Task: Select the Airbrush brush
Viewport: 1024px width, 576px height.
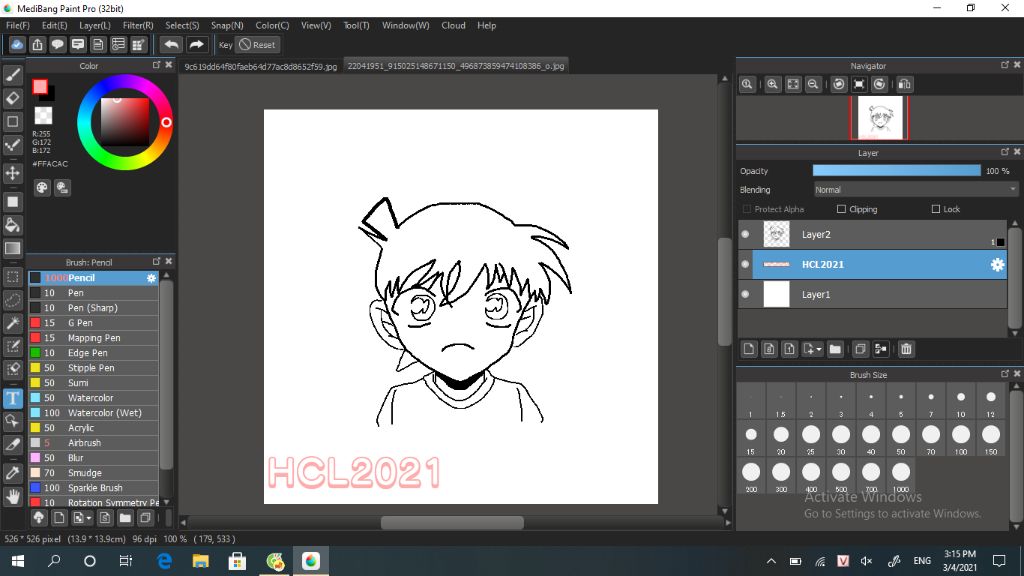Action: click(x=93, y=443)
